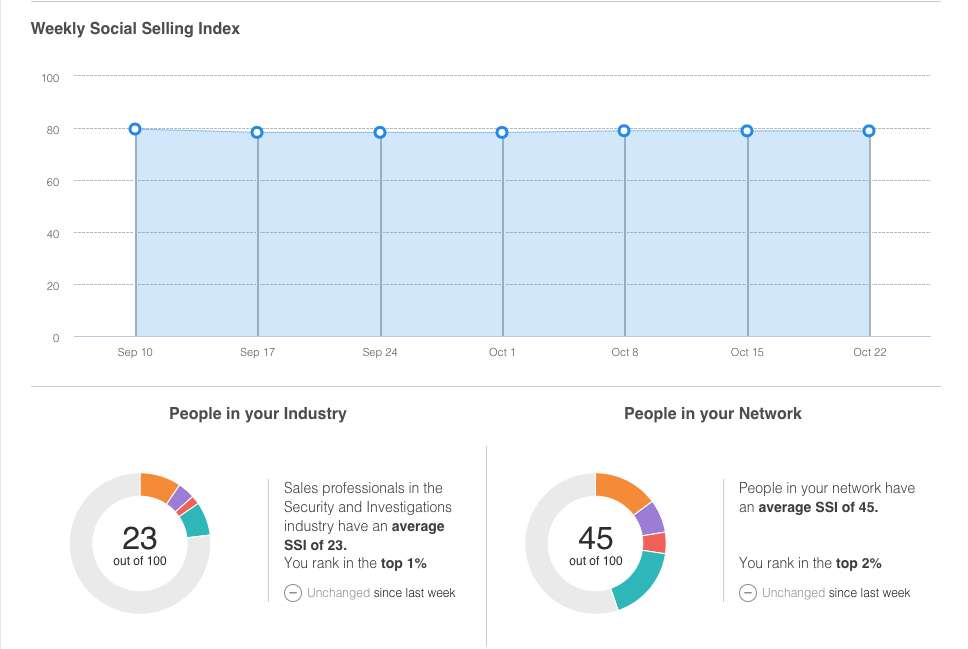Image resolution: width=968 pixels, height=649 pixels.
Task: Click the 45 out of 100 score
Action: [596, 545]
